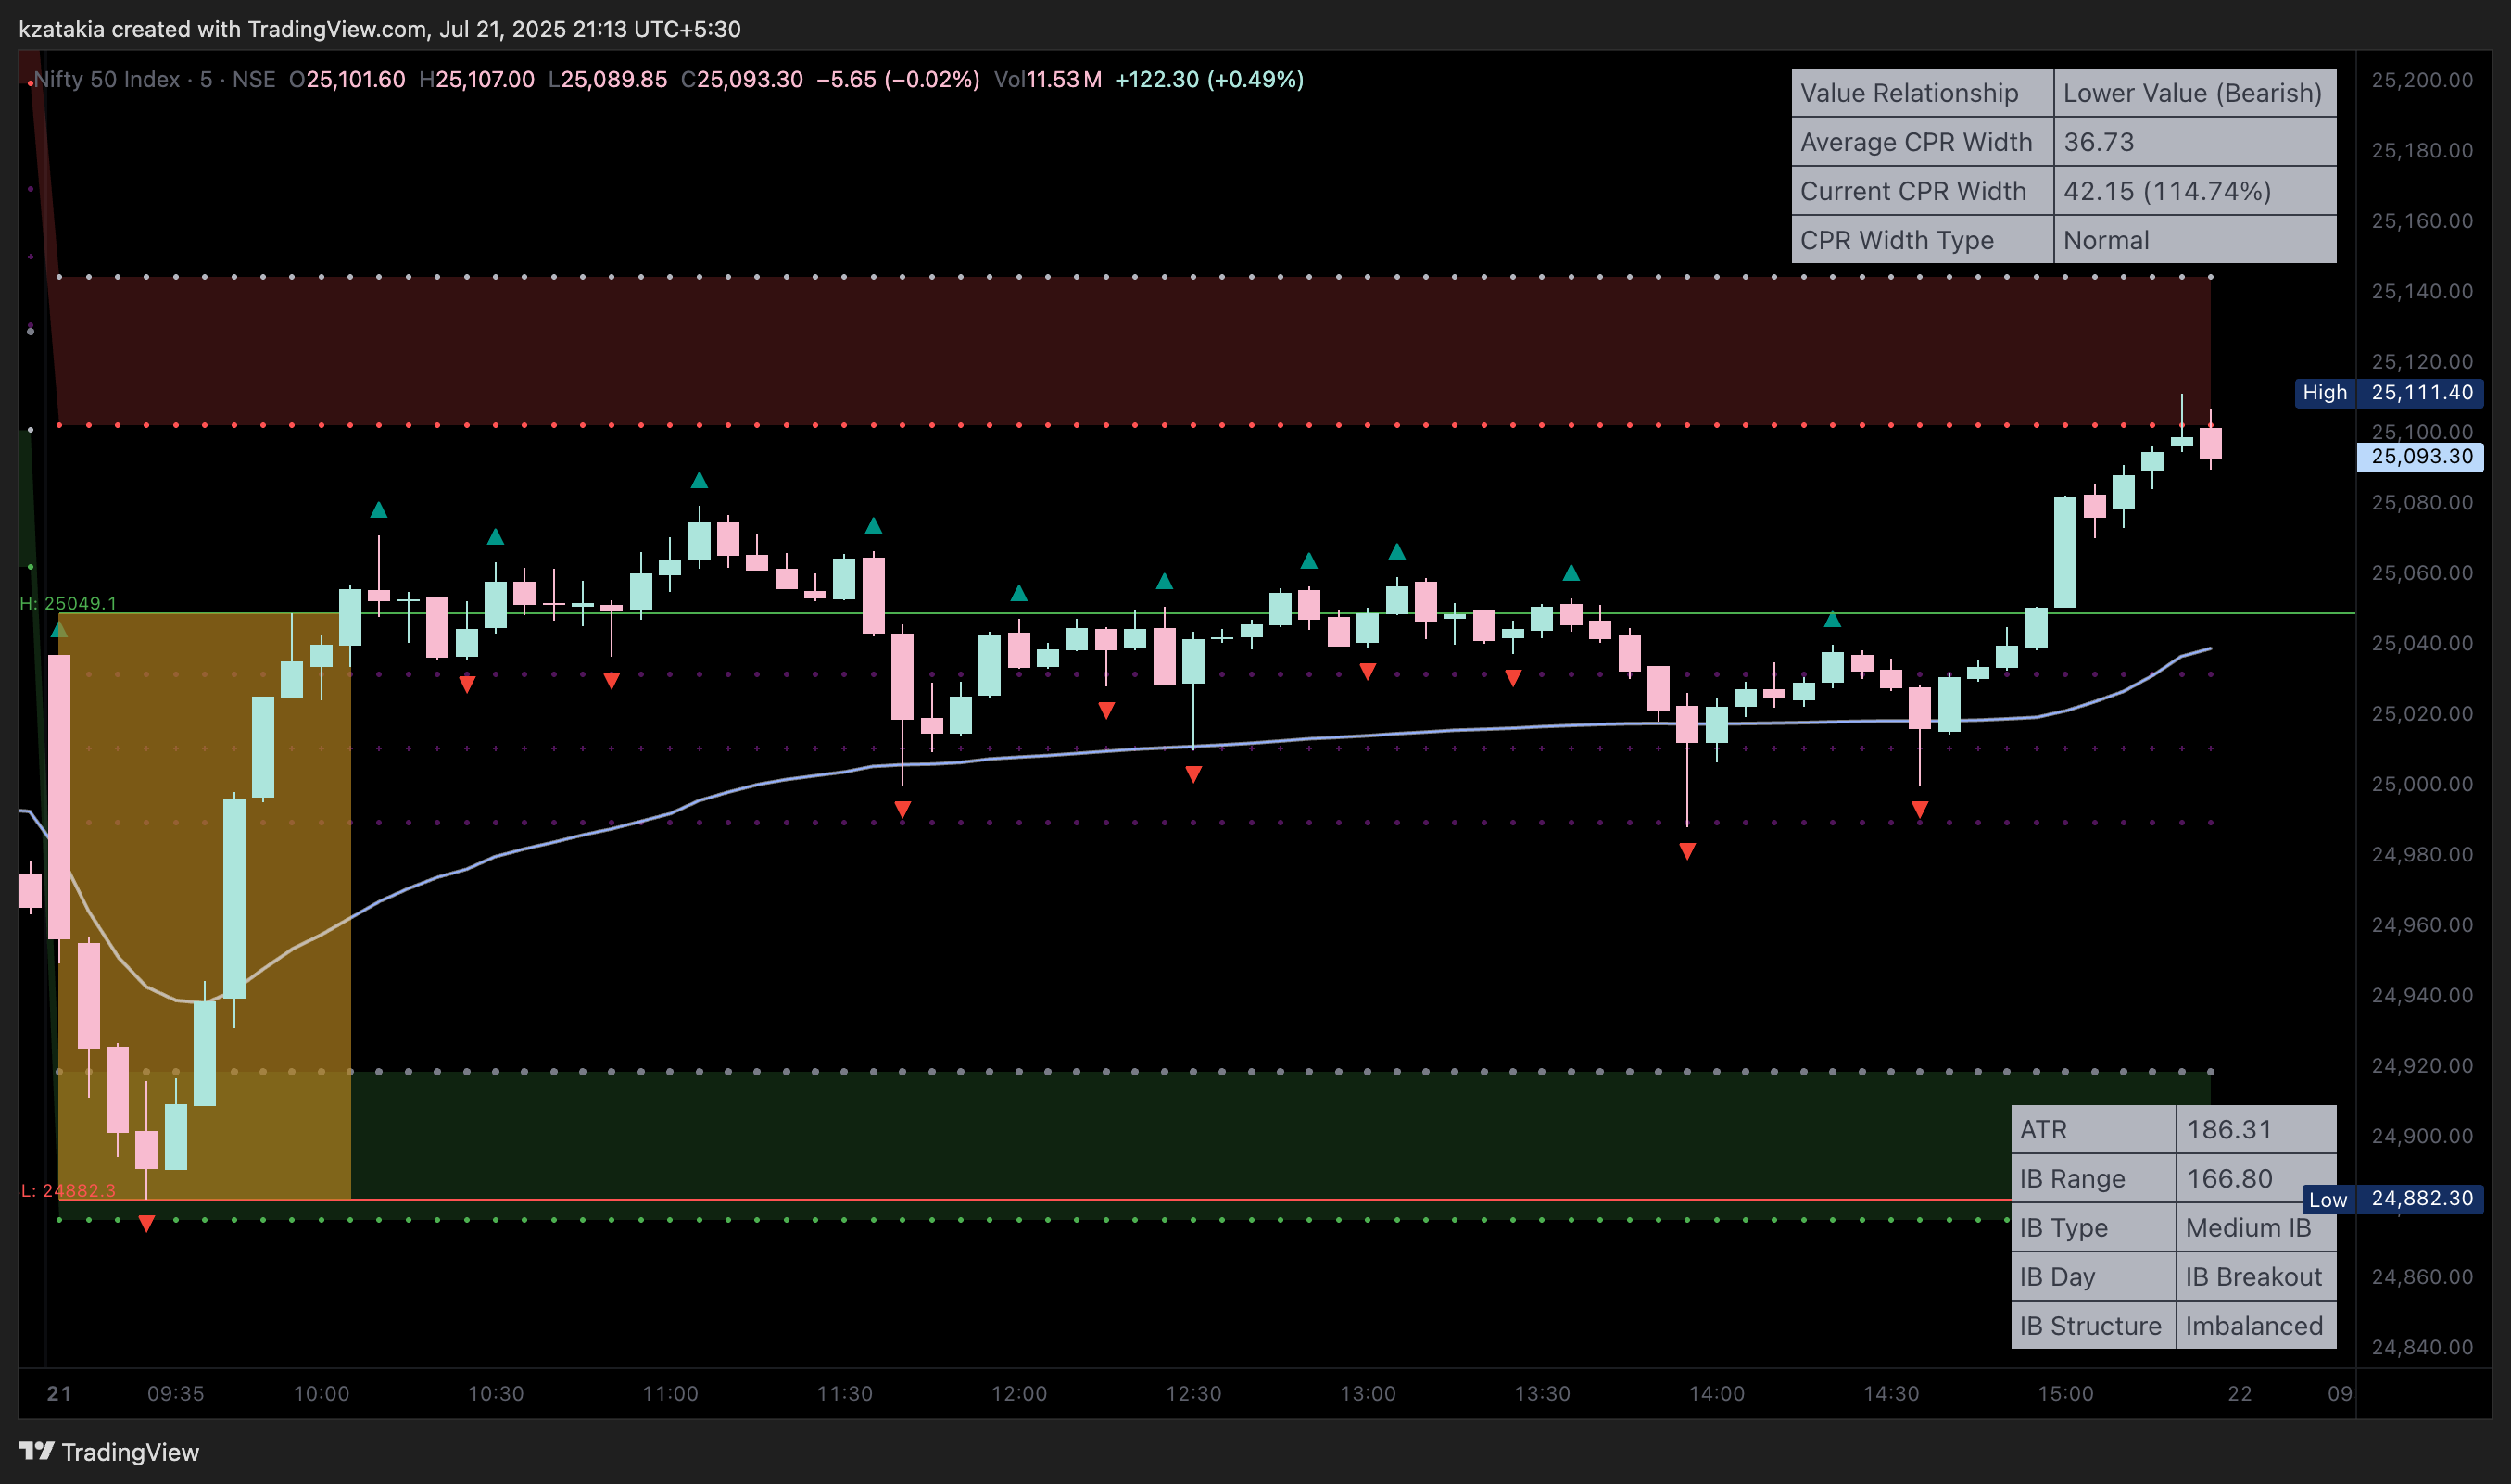Click the red triangle below the day-low line

point(147,1224)
